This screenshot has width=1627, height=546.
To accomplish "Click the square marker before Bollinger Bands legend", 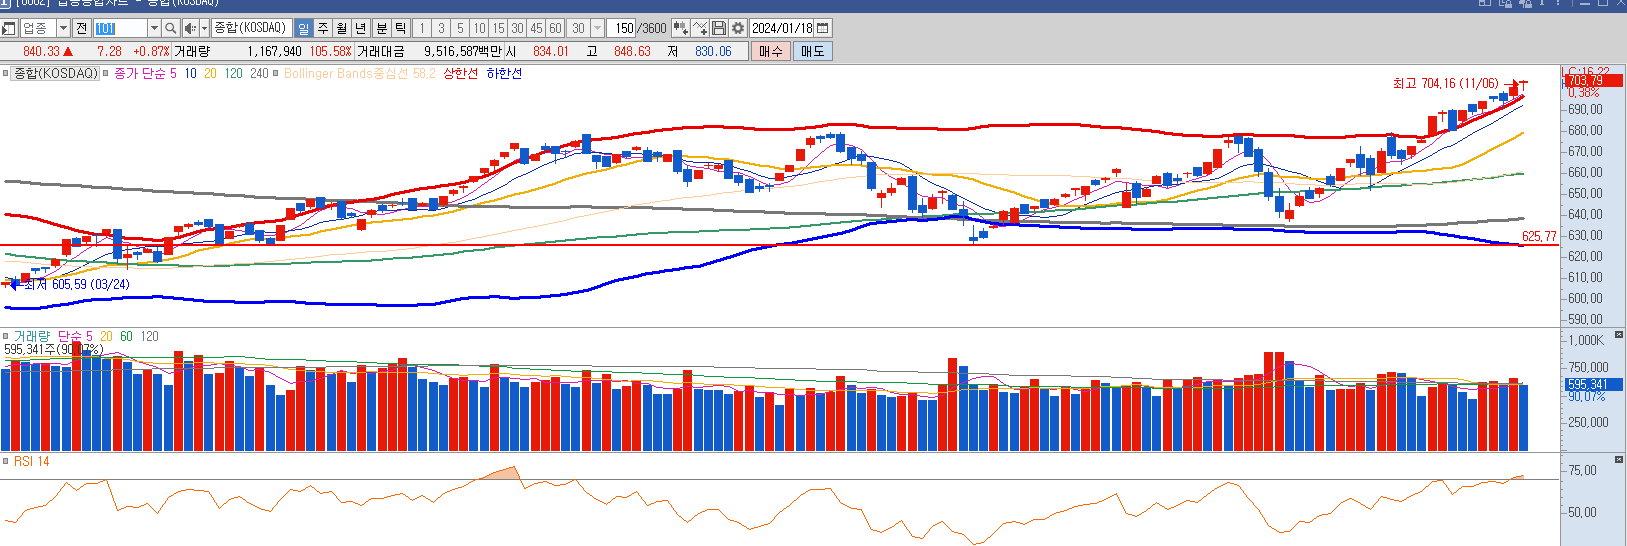I will [277, 73].
